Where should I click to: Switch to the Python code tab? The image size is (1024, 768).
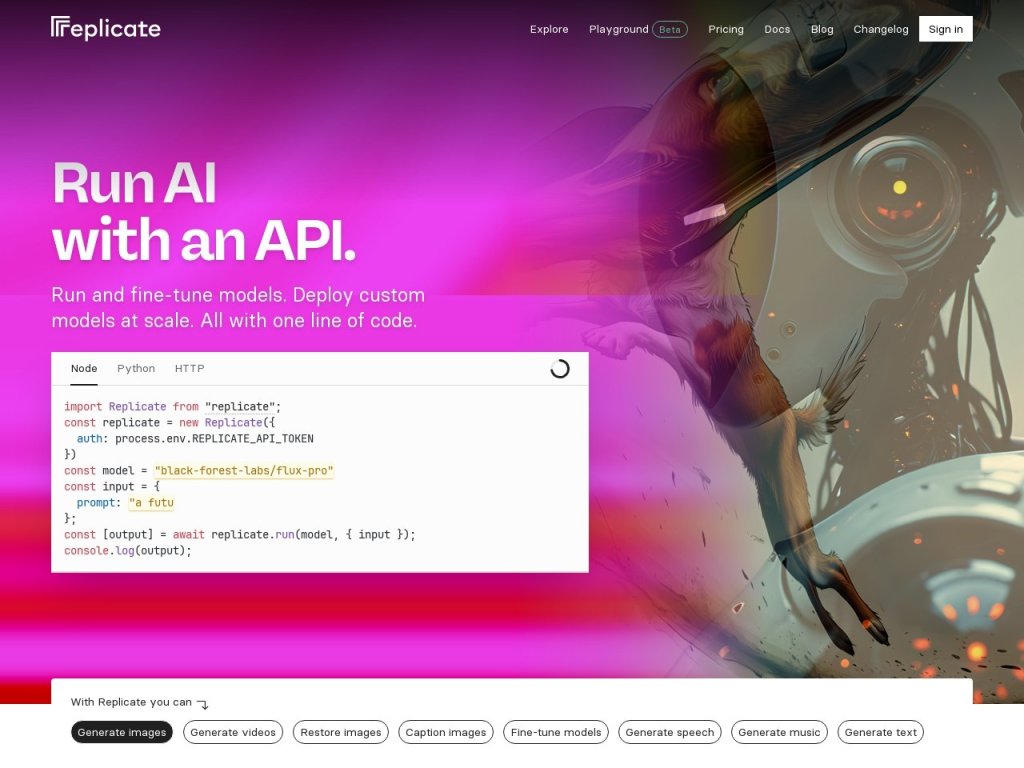(x=136, y=368)
